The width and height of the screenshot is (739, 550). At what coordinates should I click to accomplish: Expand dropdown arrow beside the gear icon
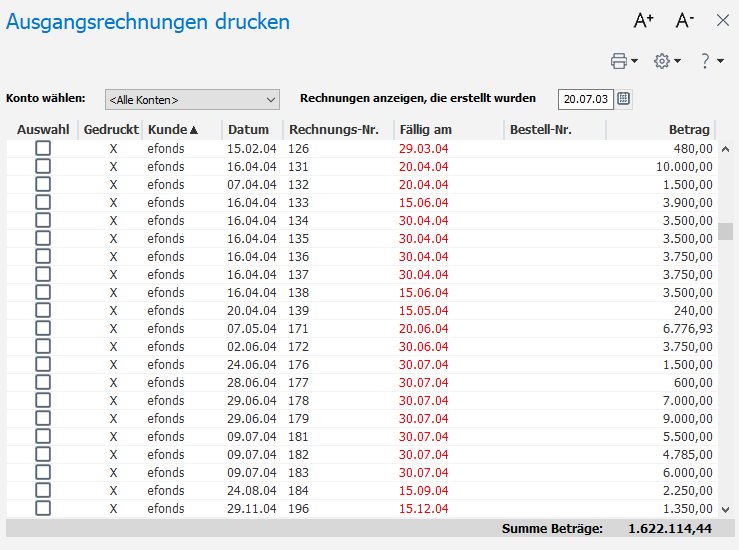[678, 62]
